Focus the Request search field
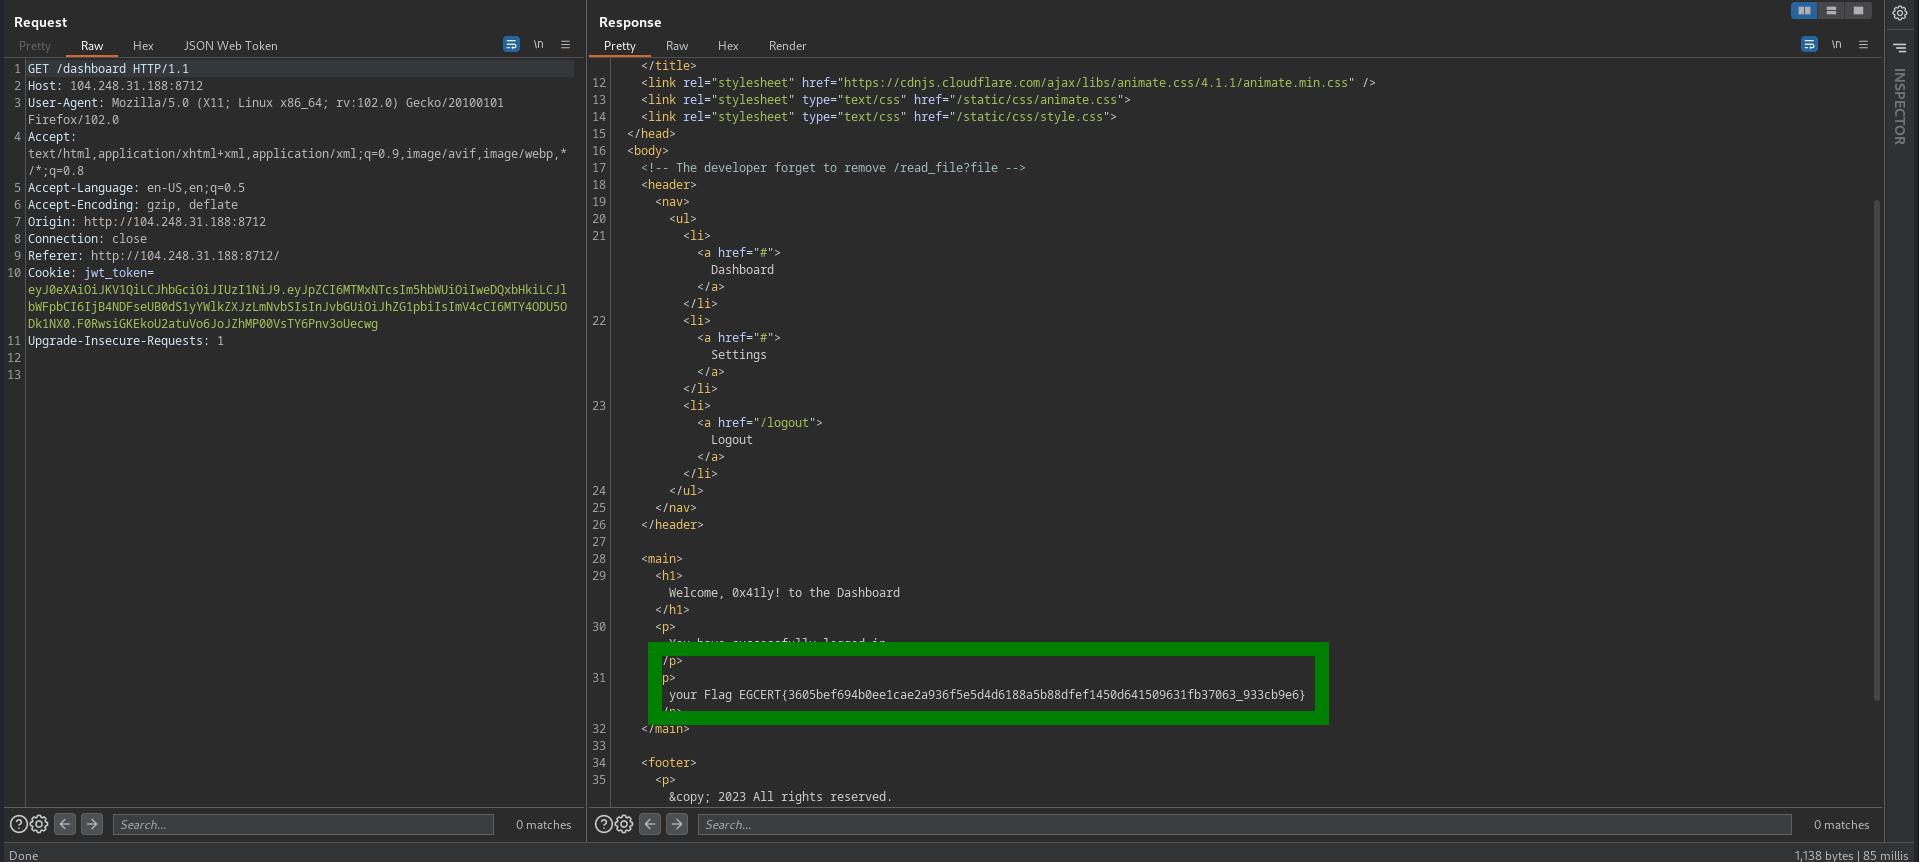 point(303,824)
